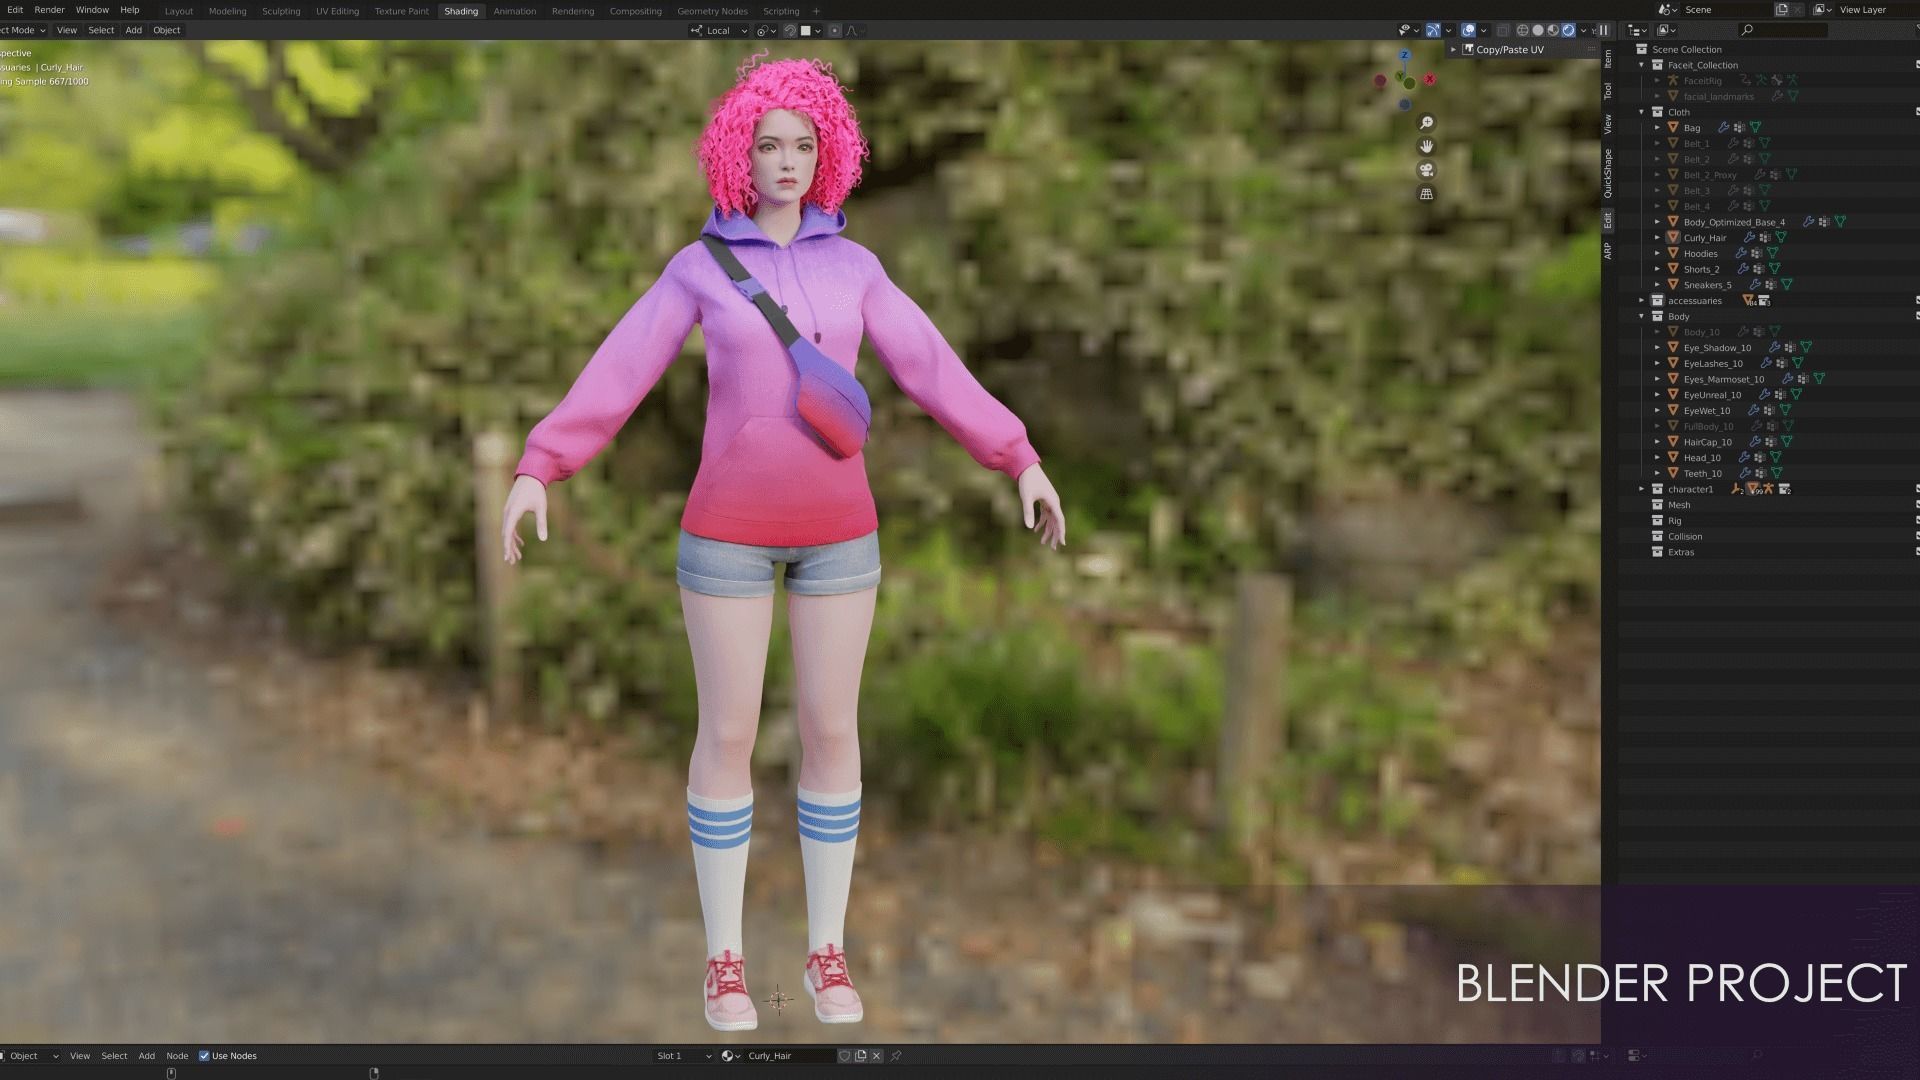Viewport: 1920px width, 1080px height.
Task: Toggle viewport overlays button
Action: tap(1468, 30)
